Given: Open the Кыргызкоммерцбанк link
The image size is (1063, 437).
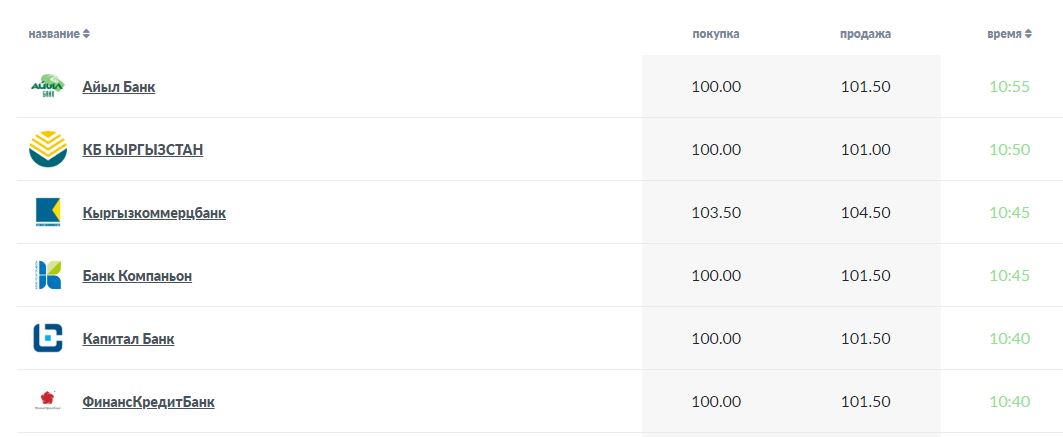Looking at the screenshot, I should 154,213.
